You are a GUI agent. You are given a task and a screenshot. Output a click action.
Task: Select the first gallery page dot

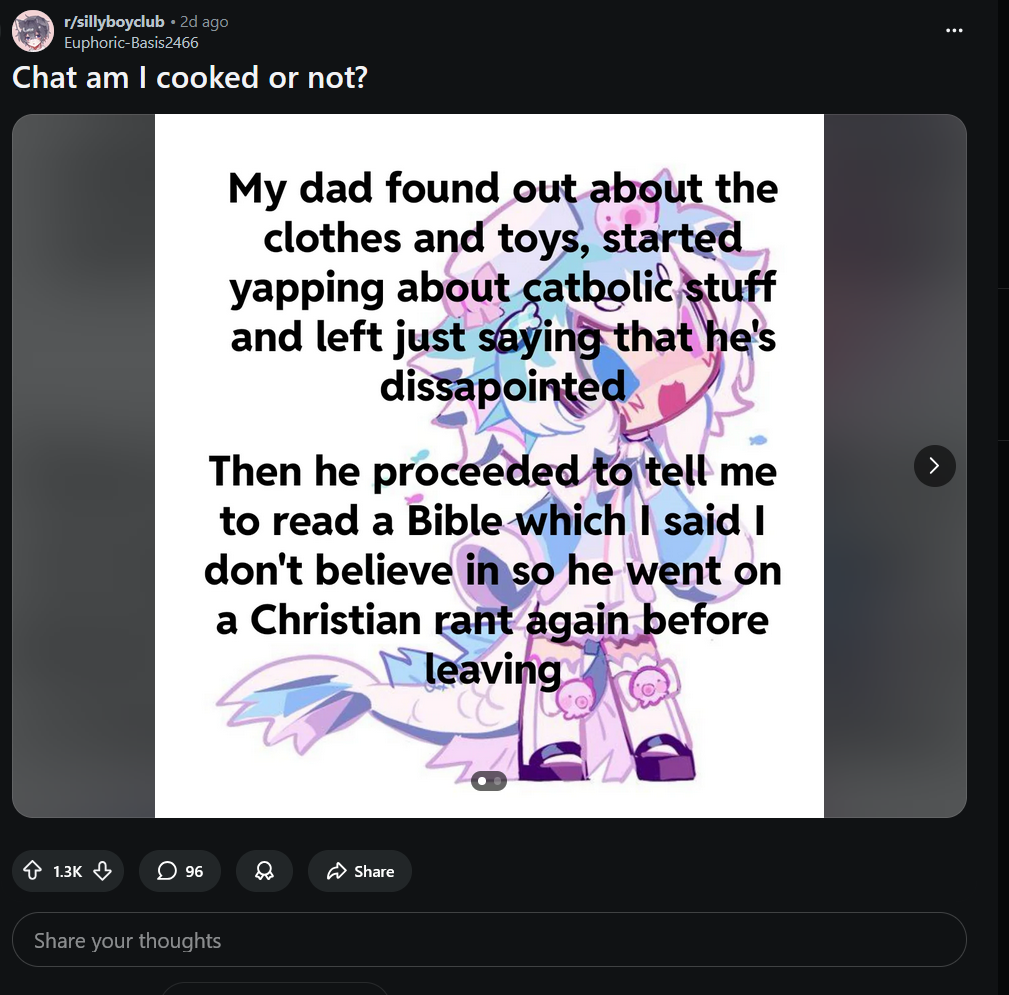click(482, 780)
